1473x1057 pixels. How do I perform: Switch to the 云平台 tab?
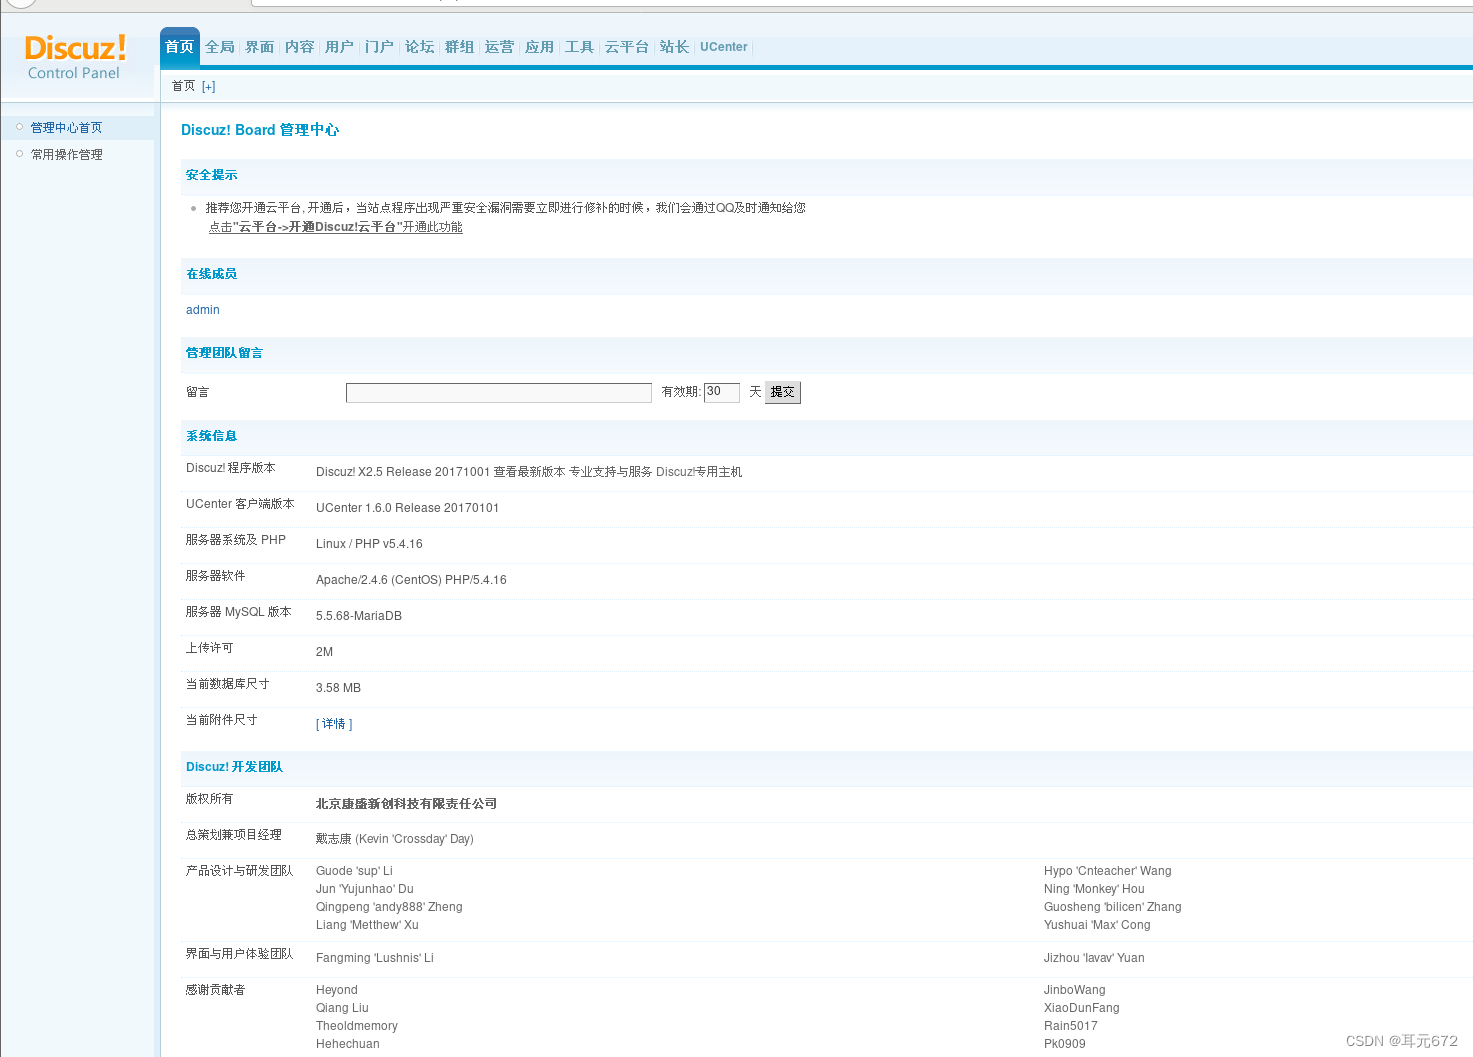[627, 47]
